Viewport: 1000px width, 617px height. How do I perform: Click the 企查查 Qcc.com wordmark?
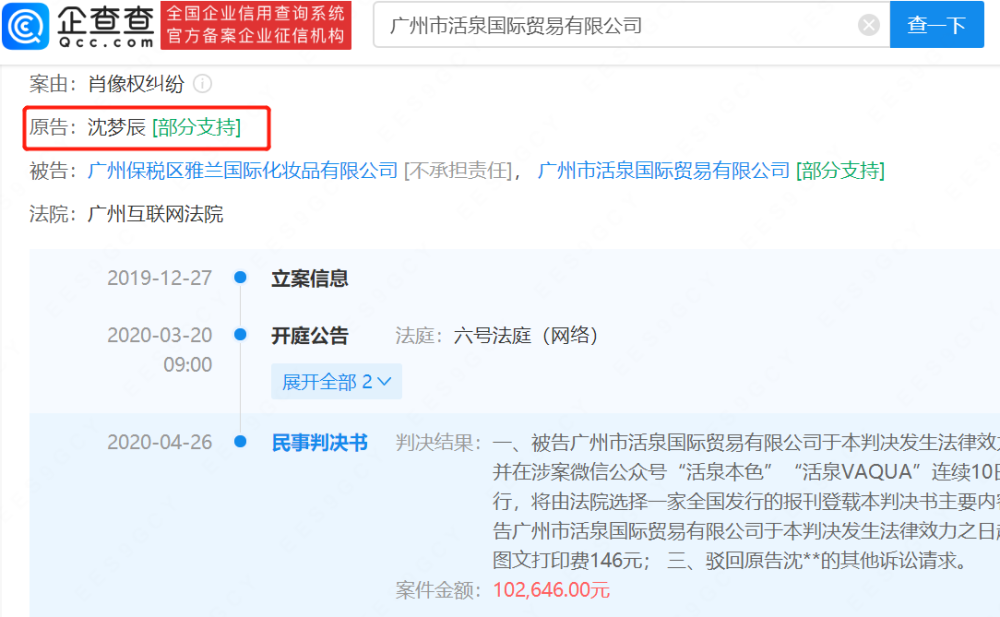pyautogui.click(x=105, y=27)
